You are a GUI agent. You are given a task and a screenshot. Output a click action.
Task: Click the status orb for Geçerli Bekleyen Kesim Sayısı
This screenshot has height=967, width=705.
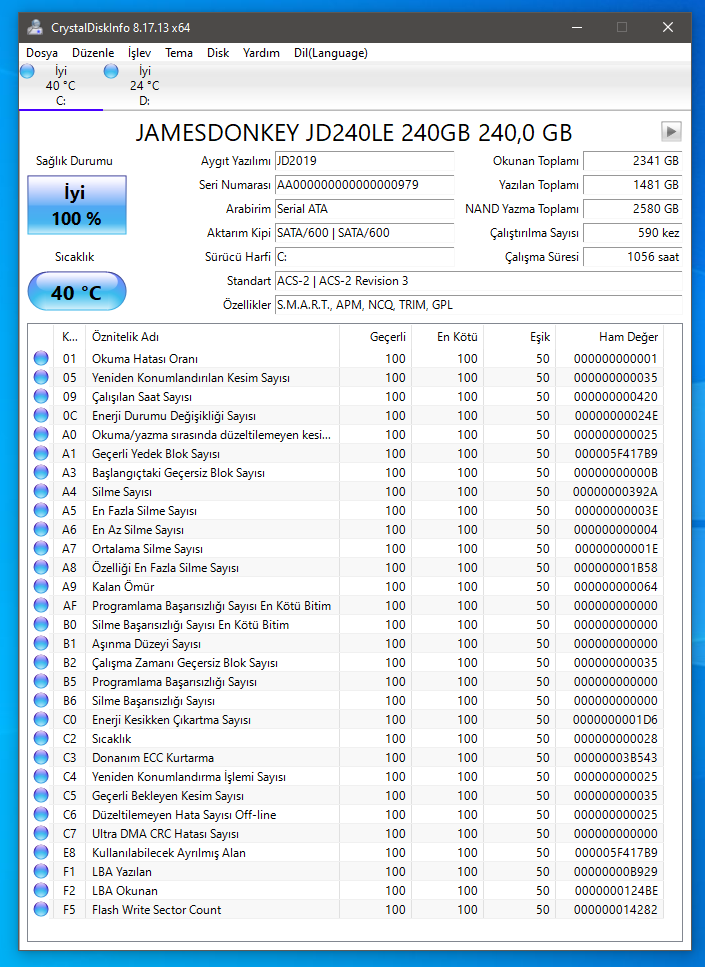41,796
